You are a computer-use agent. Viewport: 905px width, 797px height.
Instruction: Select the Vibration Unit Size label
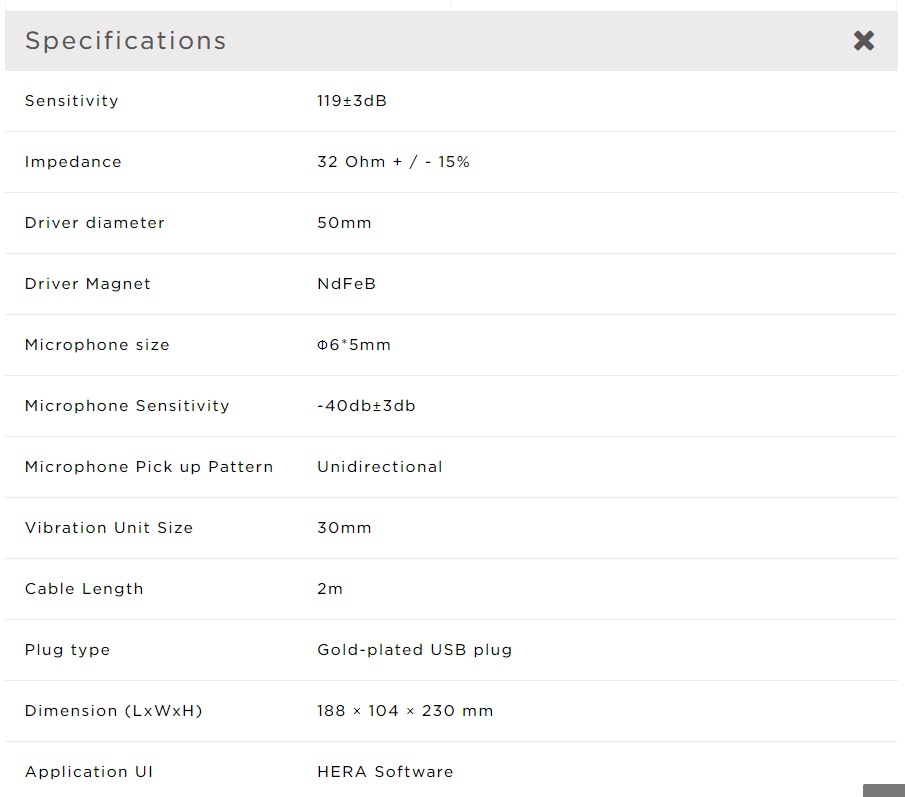pyautogui.click(x=109, y=528)
